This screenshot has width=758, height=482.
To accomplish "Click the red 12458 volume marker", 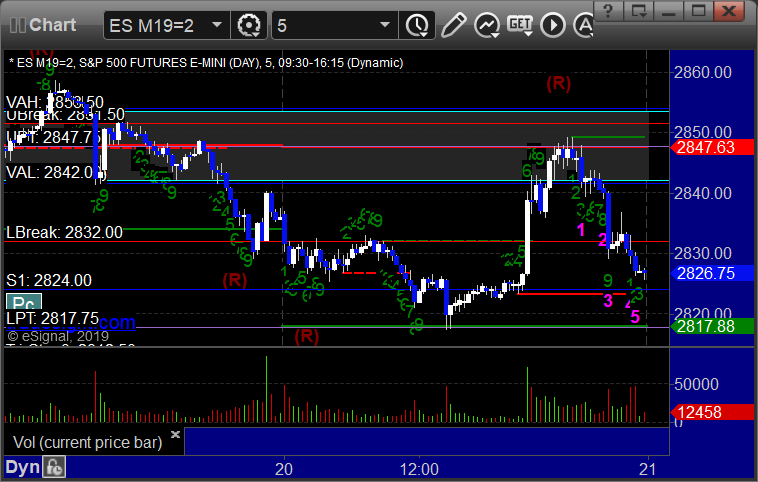I will 712,412.
